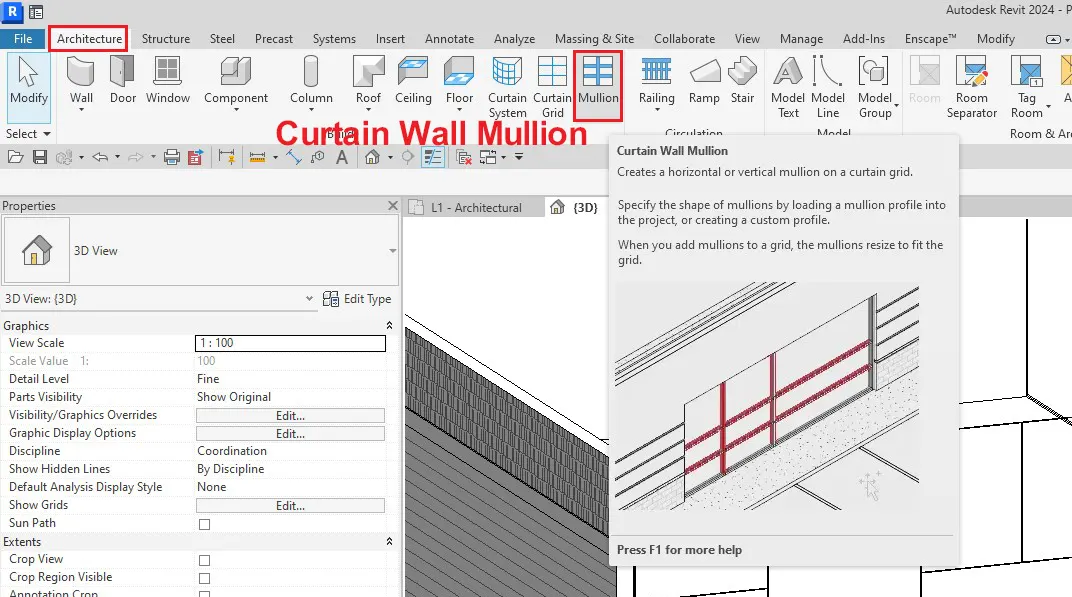Select the Railing tool
Image resolution: width=1072 pixels, height=597 pixels.
(x=656, y=81)
